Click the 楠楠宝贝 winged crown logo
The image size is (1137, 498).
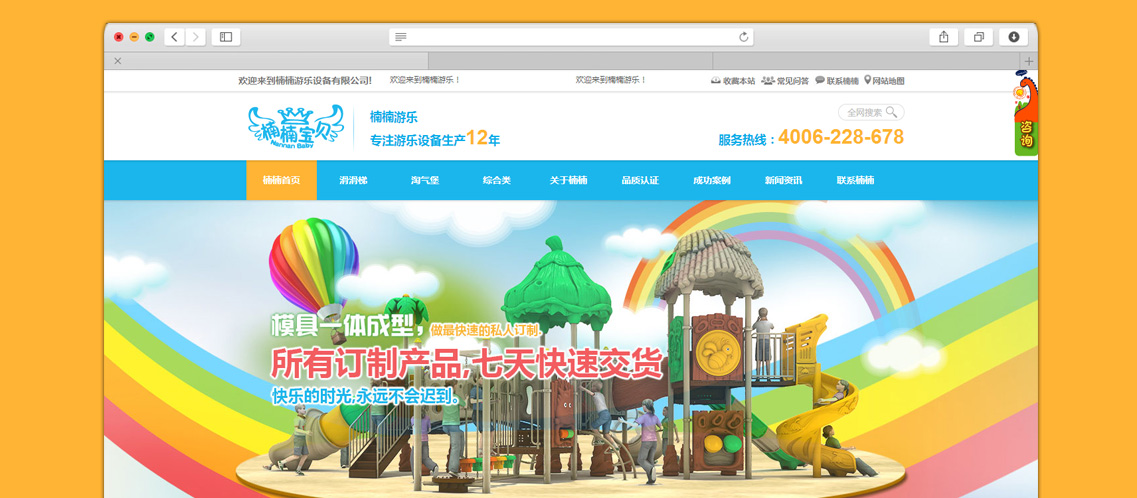click(295, 127)
